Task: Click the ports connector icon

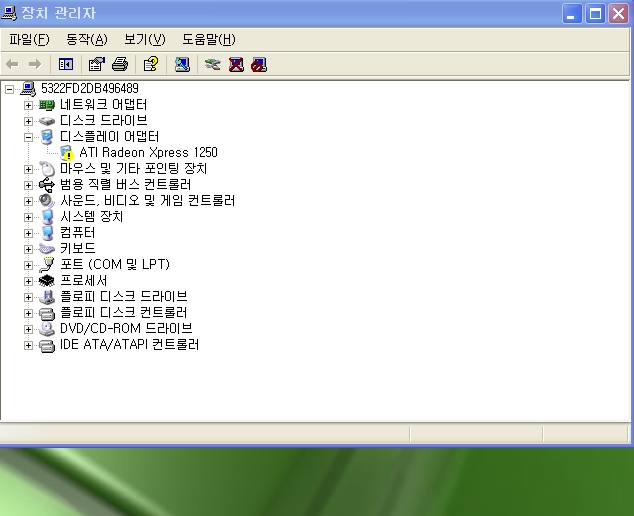Action: (47, 265)
